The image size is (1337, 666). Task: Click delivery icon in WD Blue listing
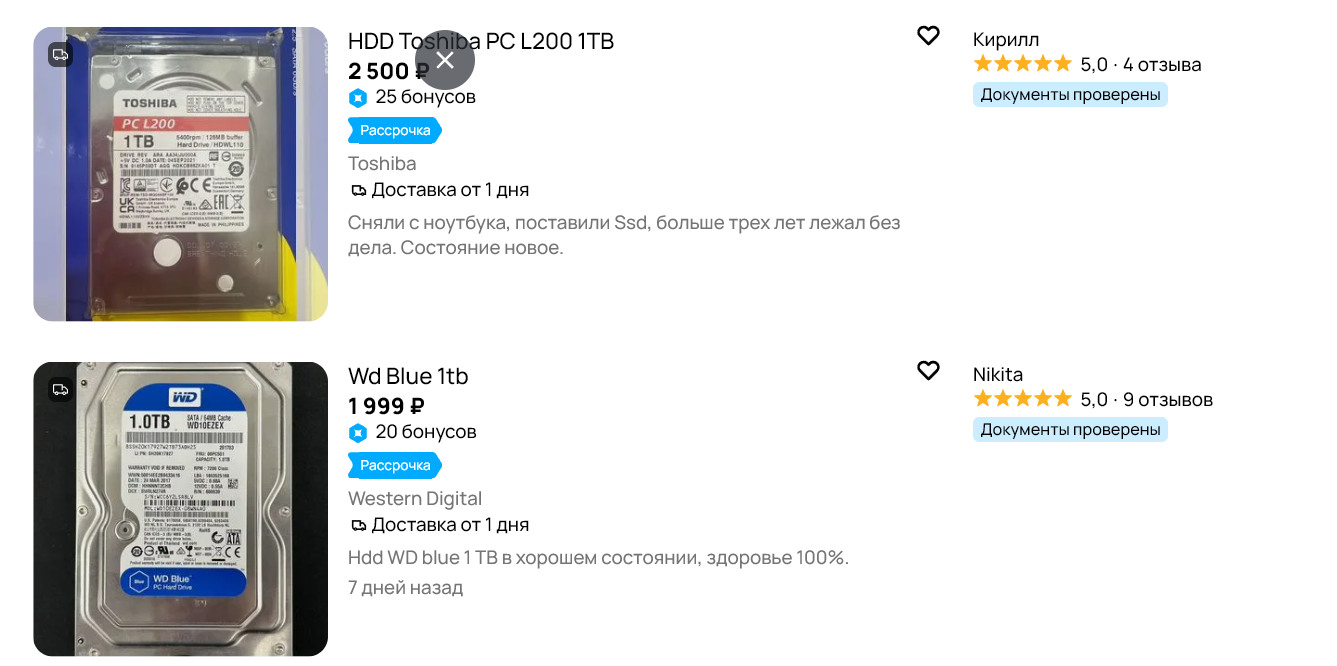(358, 525)
